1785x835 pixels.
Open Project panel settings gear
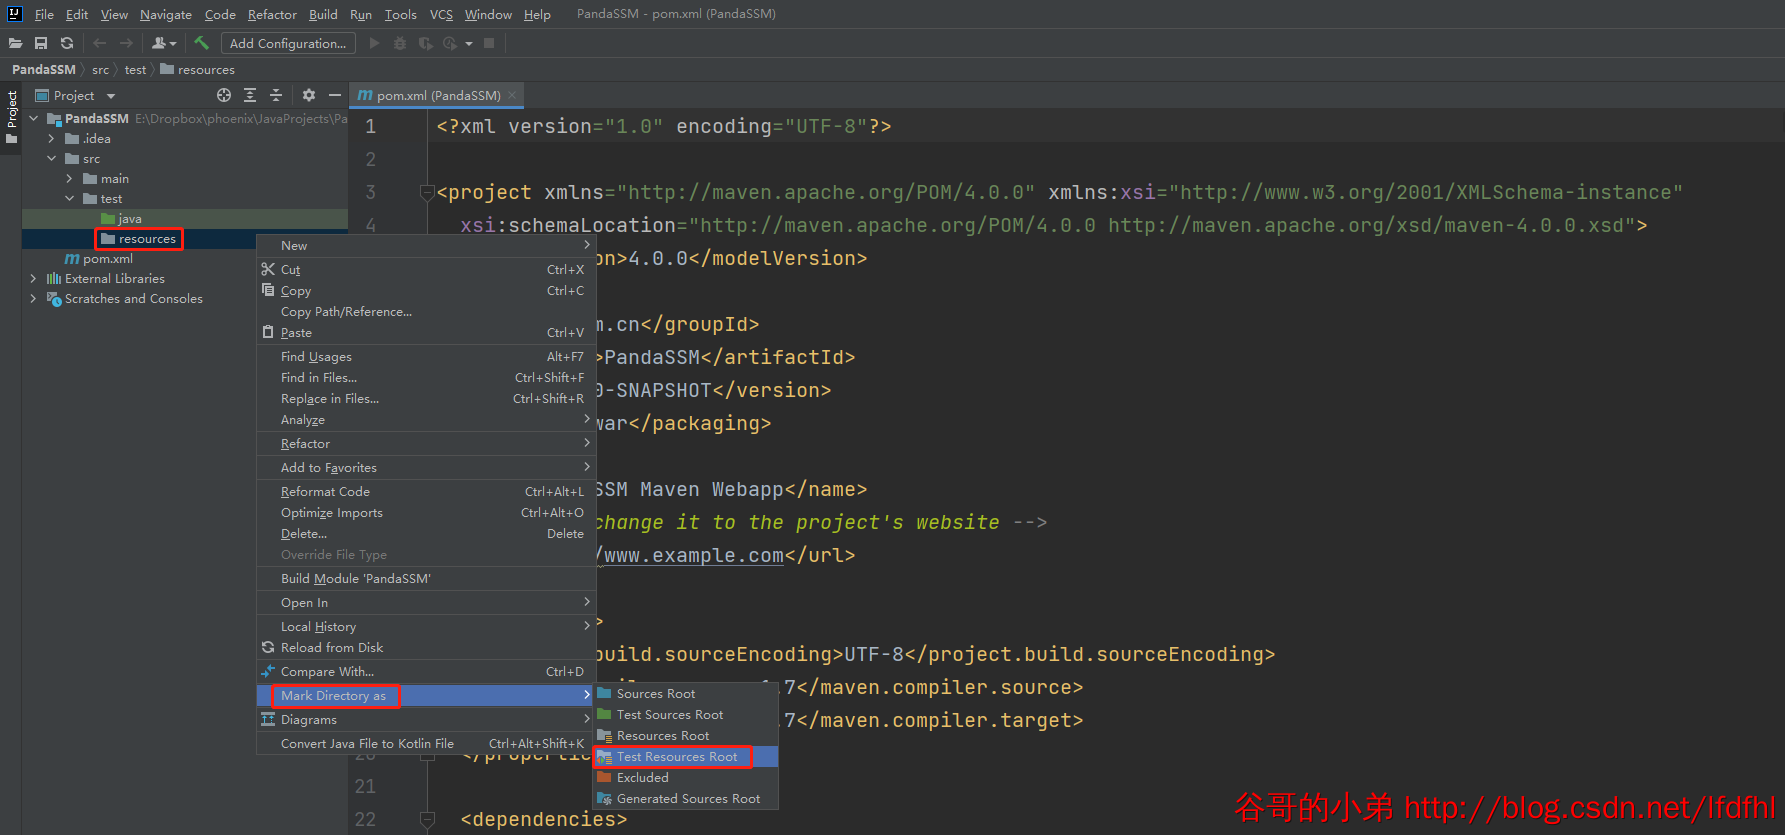(309, 95)
